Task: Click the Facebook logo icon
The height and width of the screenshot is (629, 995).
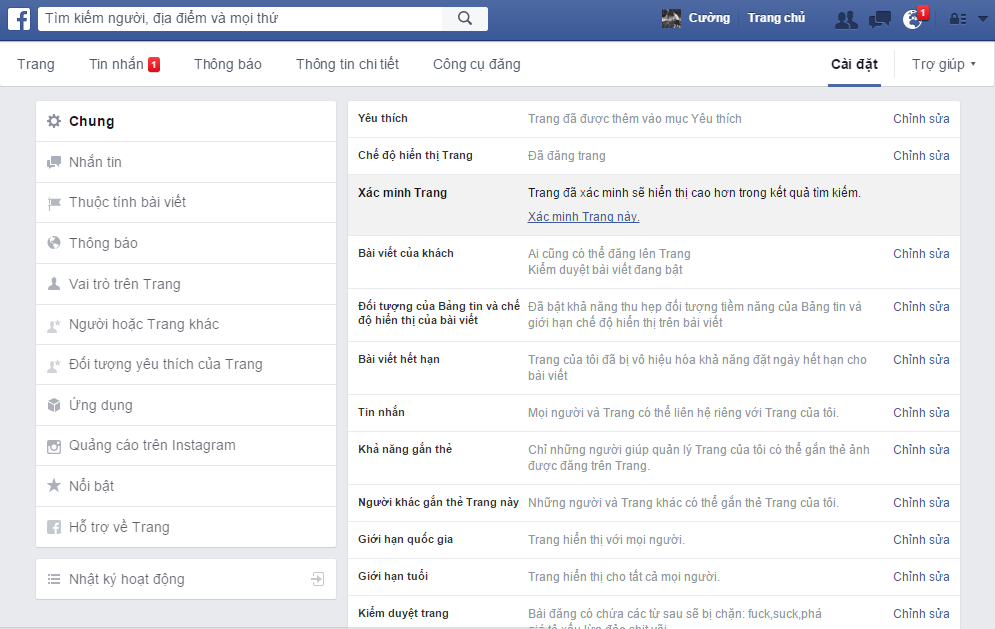Action: pos(19,19)
